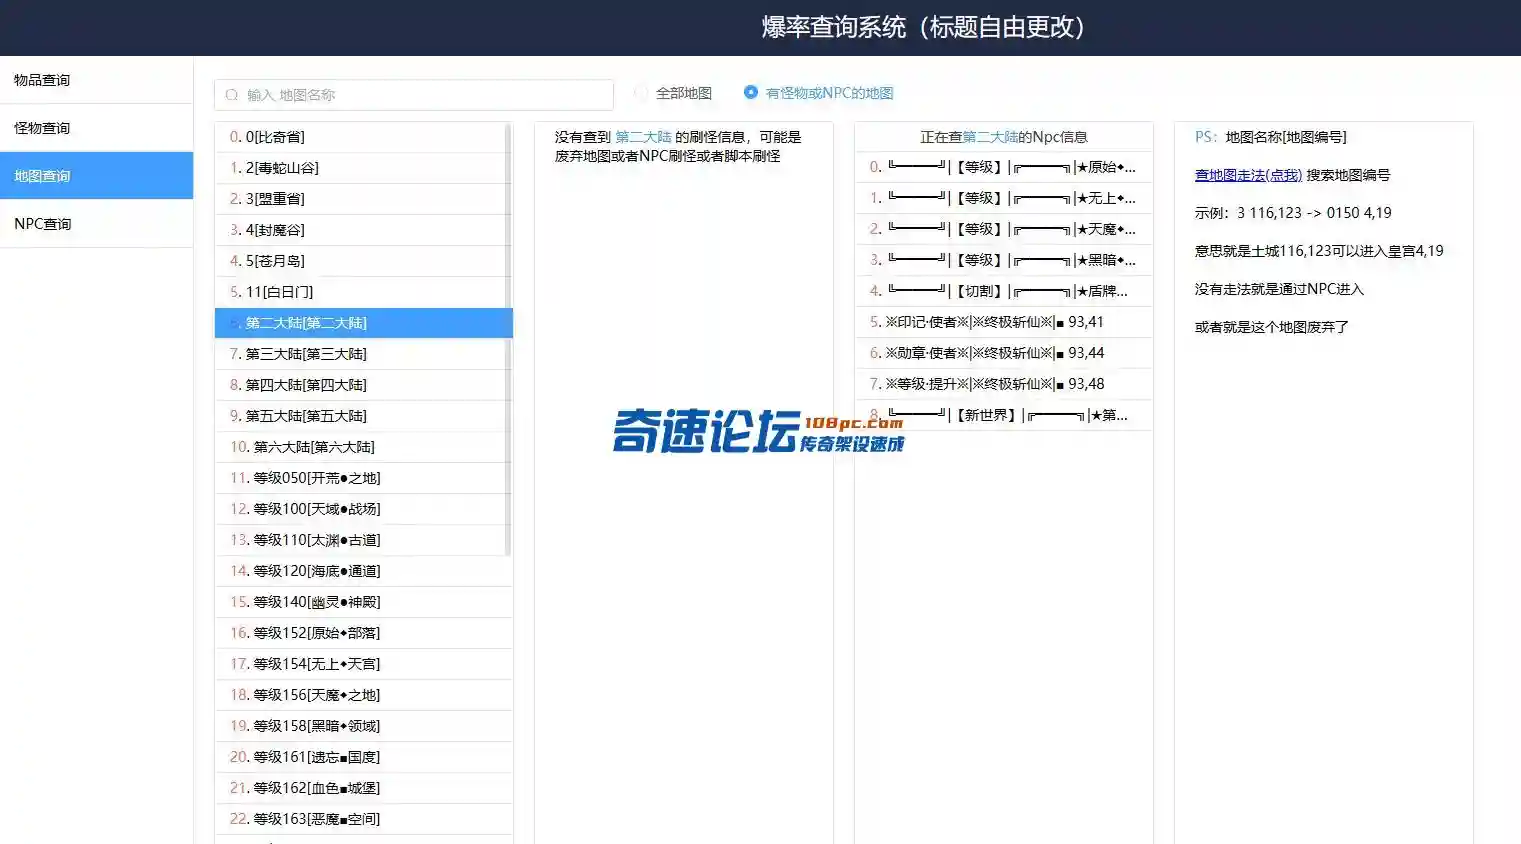Select the 有怪物或NPC的地图 radio option
This screenshot has height=844, width=1521.
tap(818, 93)
